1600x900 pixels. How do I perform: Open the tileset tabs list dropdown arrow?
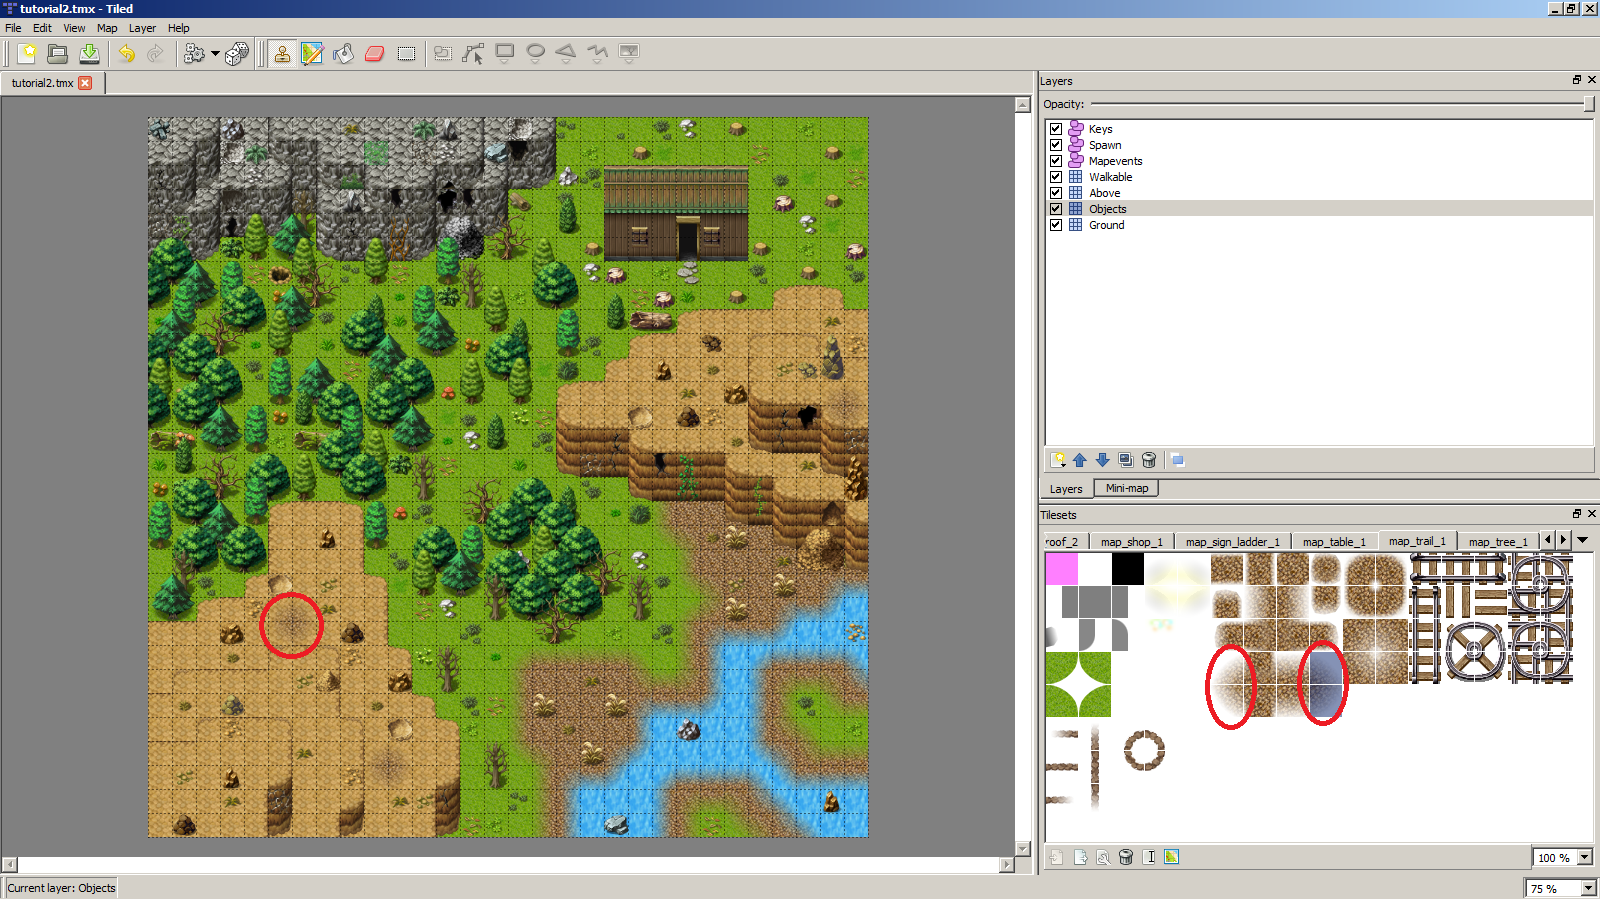[x=1583, y=540]
